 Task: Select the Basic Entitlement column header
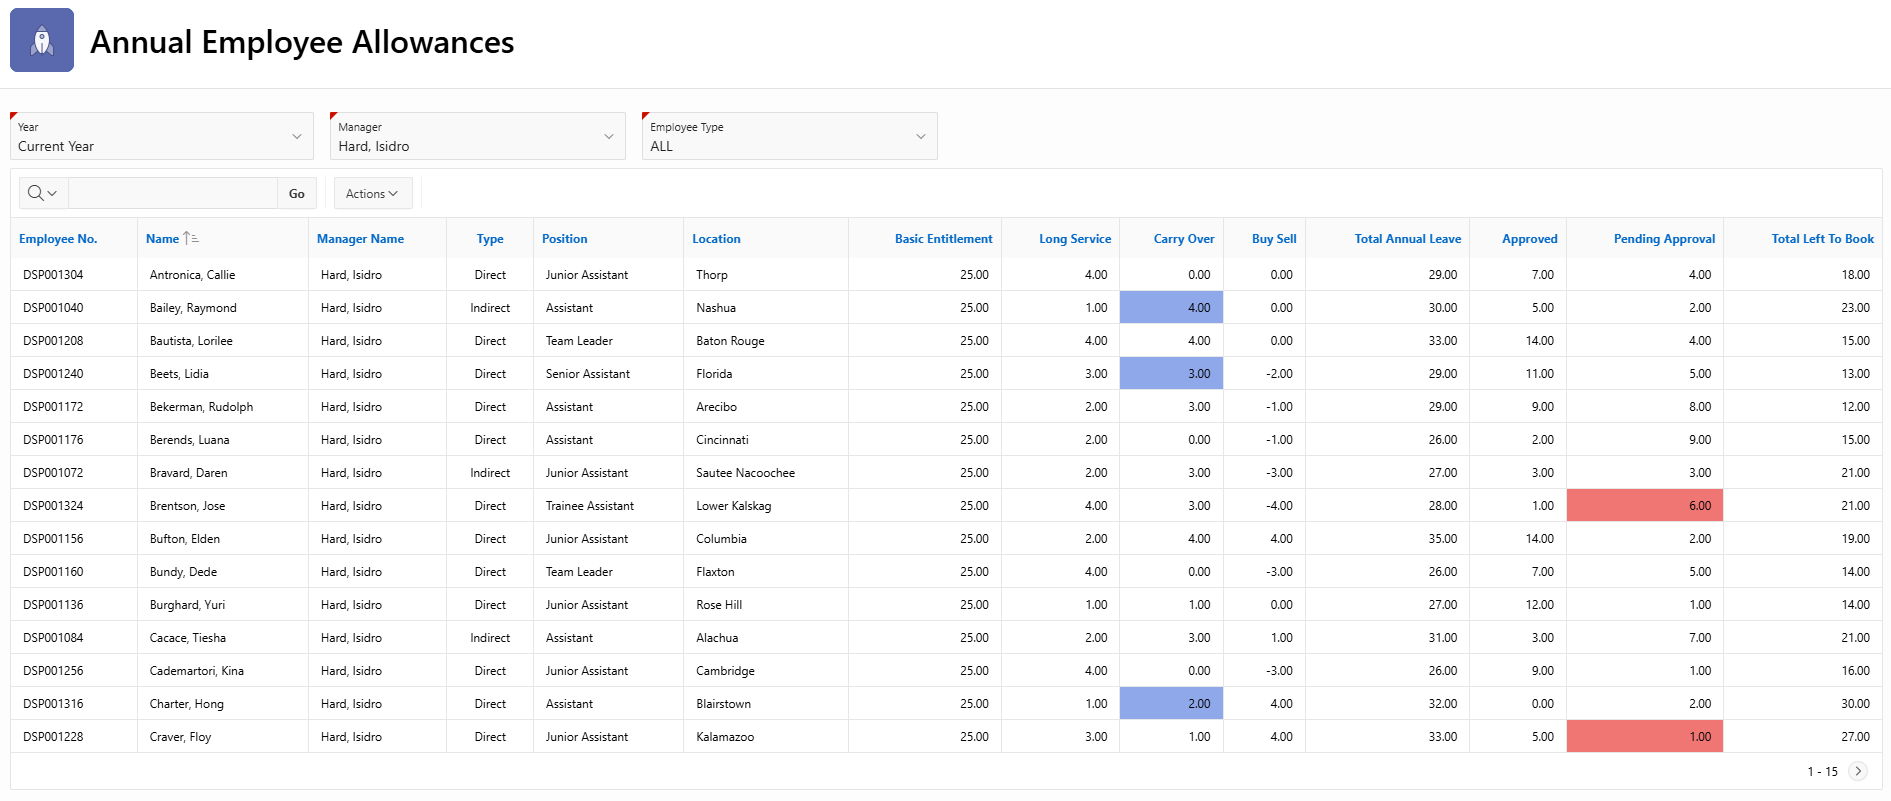pos(943,239)
